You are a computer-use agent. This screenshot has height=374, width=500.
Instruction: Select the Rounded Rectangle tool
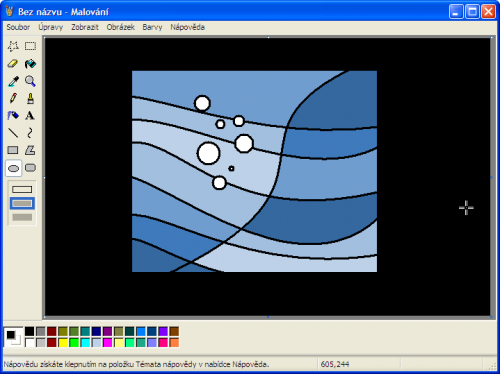pyautogui.click(x=30, y=168)
